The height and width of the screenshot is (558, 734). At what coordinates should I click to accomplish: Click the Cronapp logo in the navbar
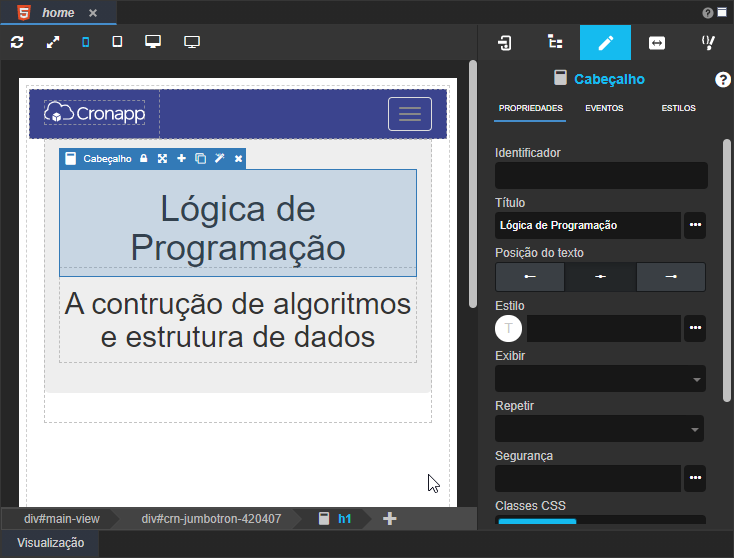[x=95, y=113]
